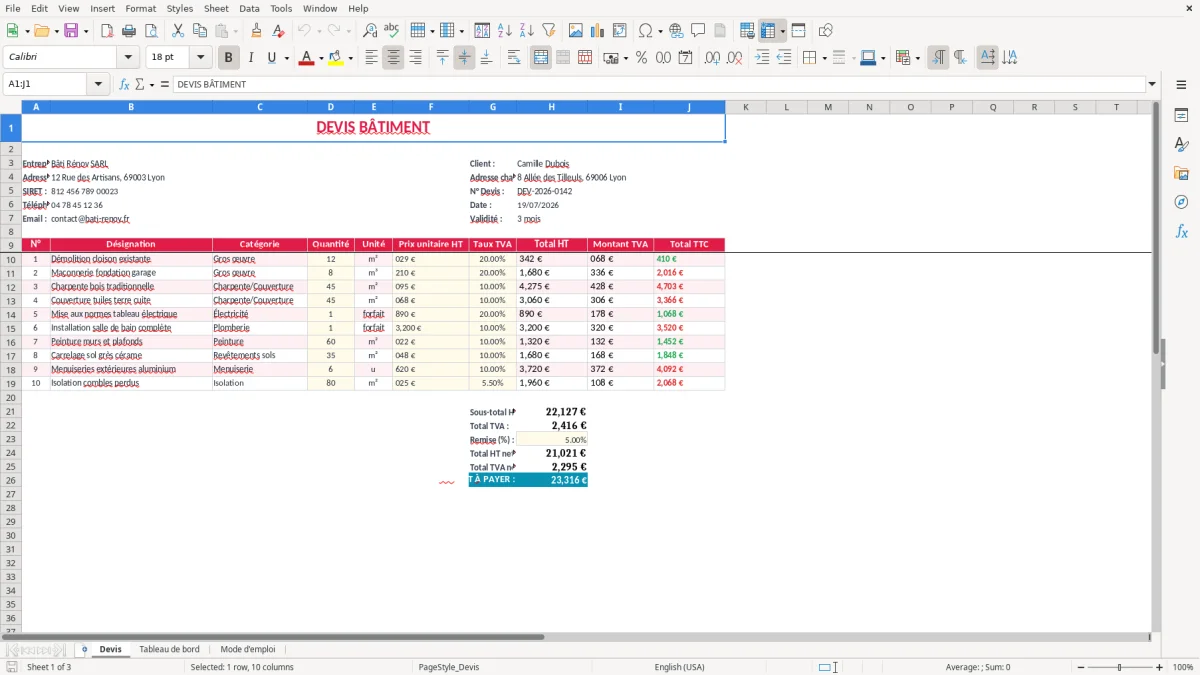Open the sidebar Gallery icon

click(x=1181, y=173)
